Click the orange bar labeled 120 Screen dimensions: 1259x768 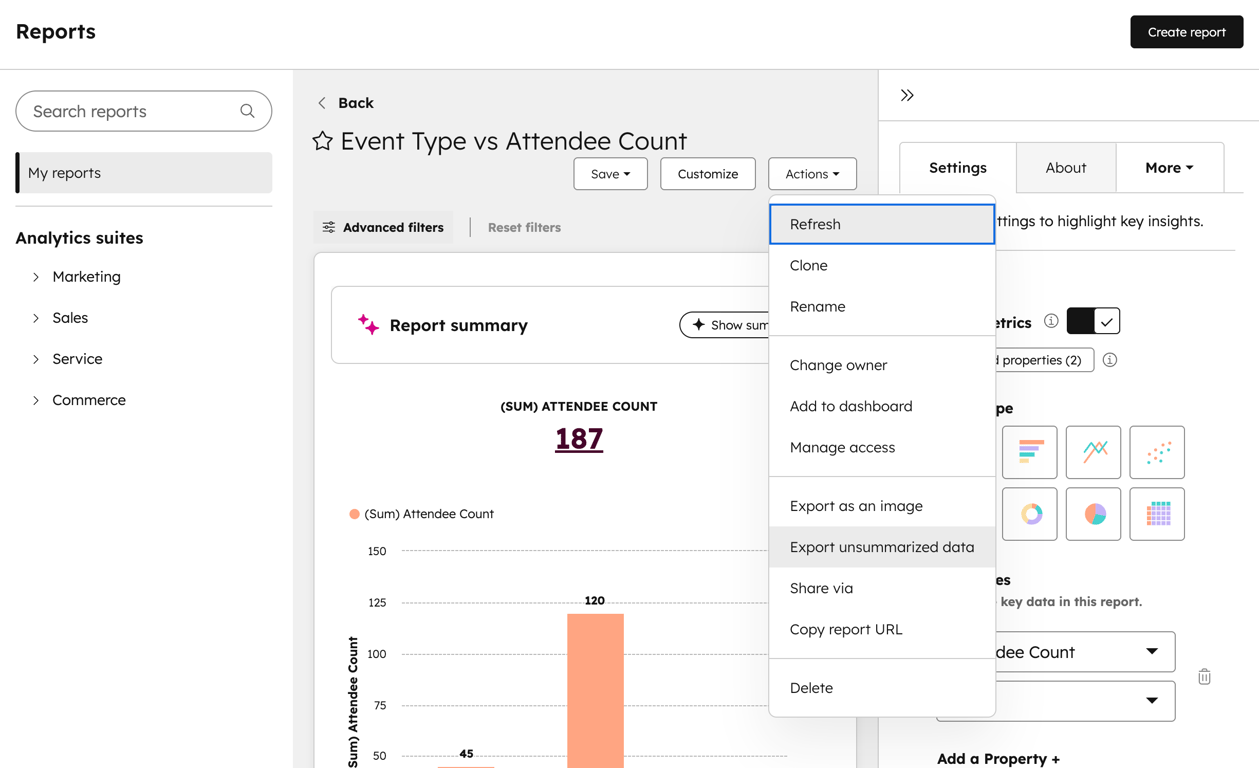(x=595, y=690)
